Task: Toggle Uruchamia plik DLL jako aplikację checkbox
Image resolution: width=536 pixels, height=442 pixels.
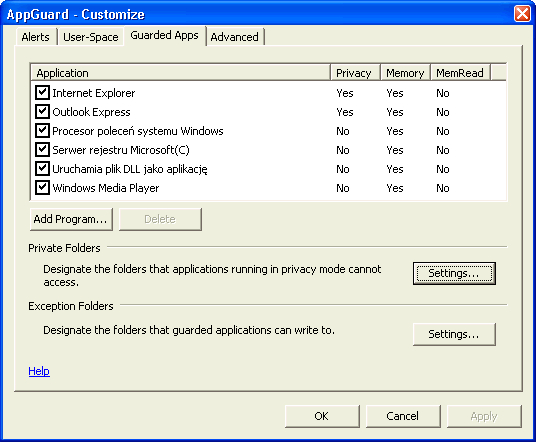Action: coord(42,169)
